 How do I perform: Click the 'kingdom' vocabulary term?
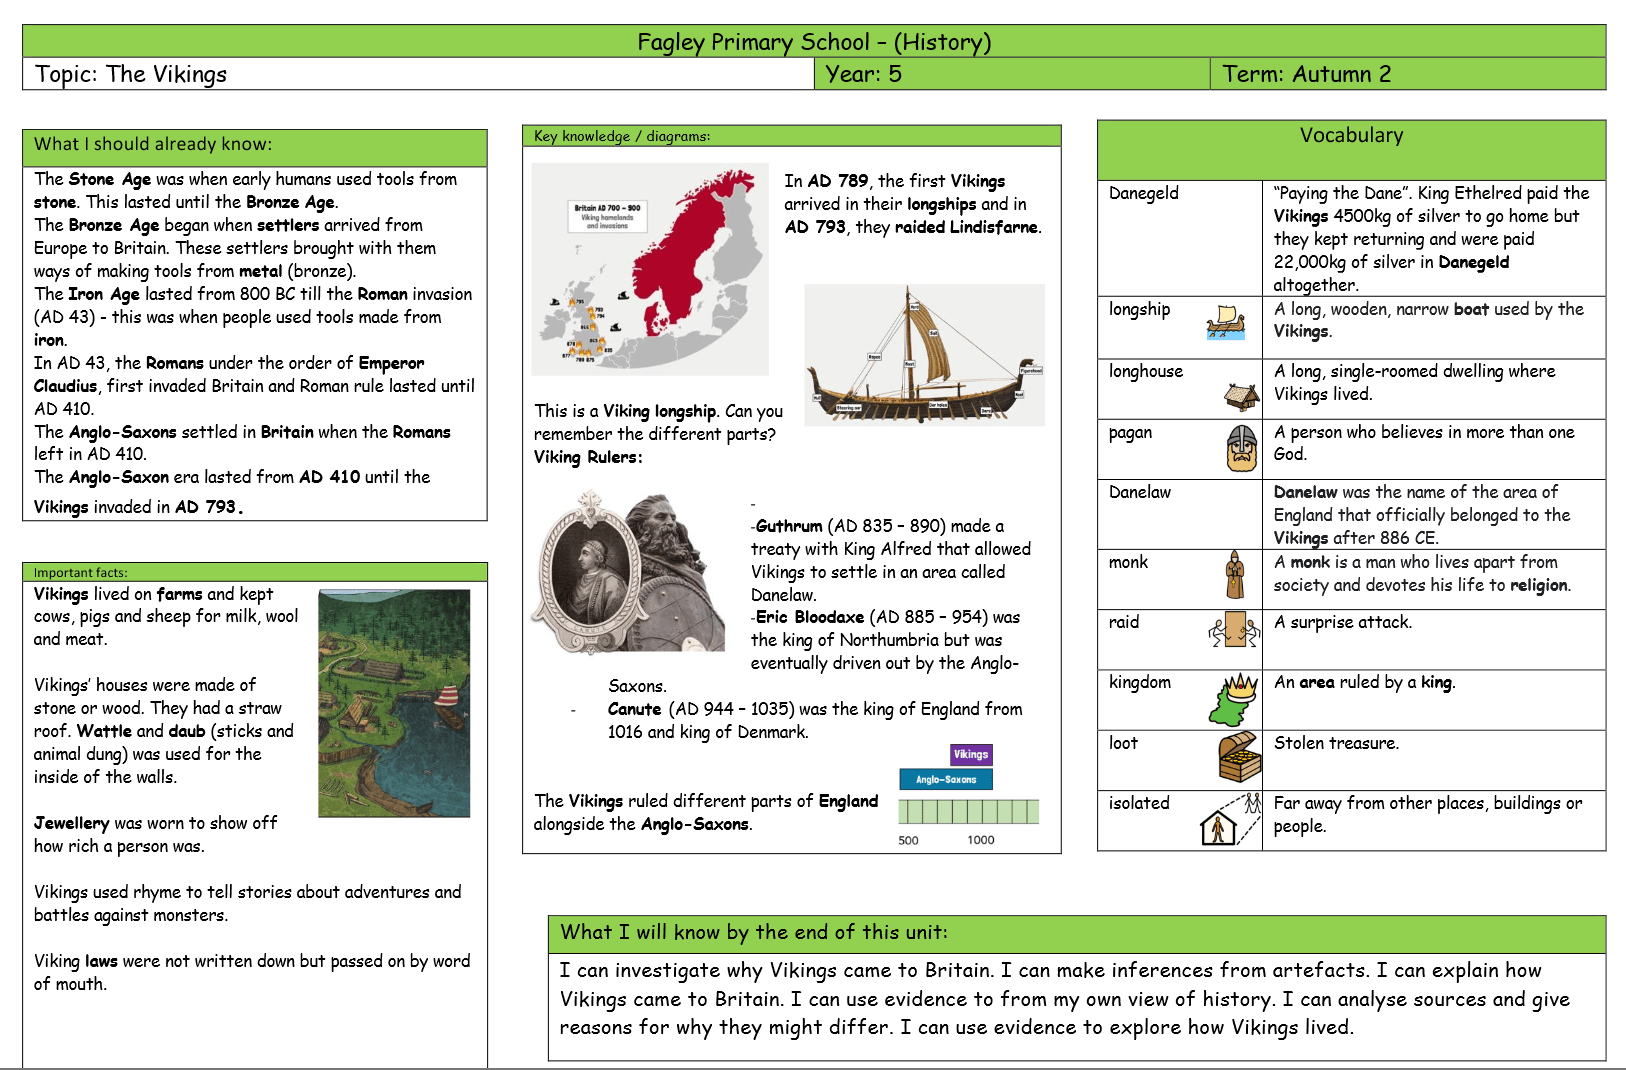(1139, 682)
